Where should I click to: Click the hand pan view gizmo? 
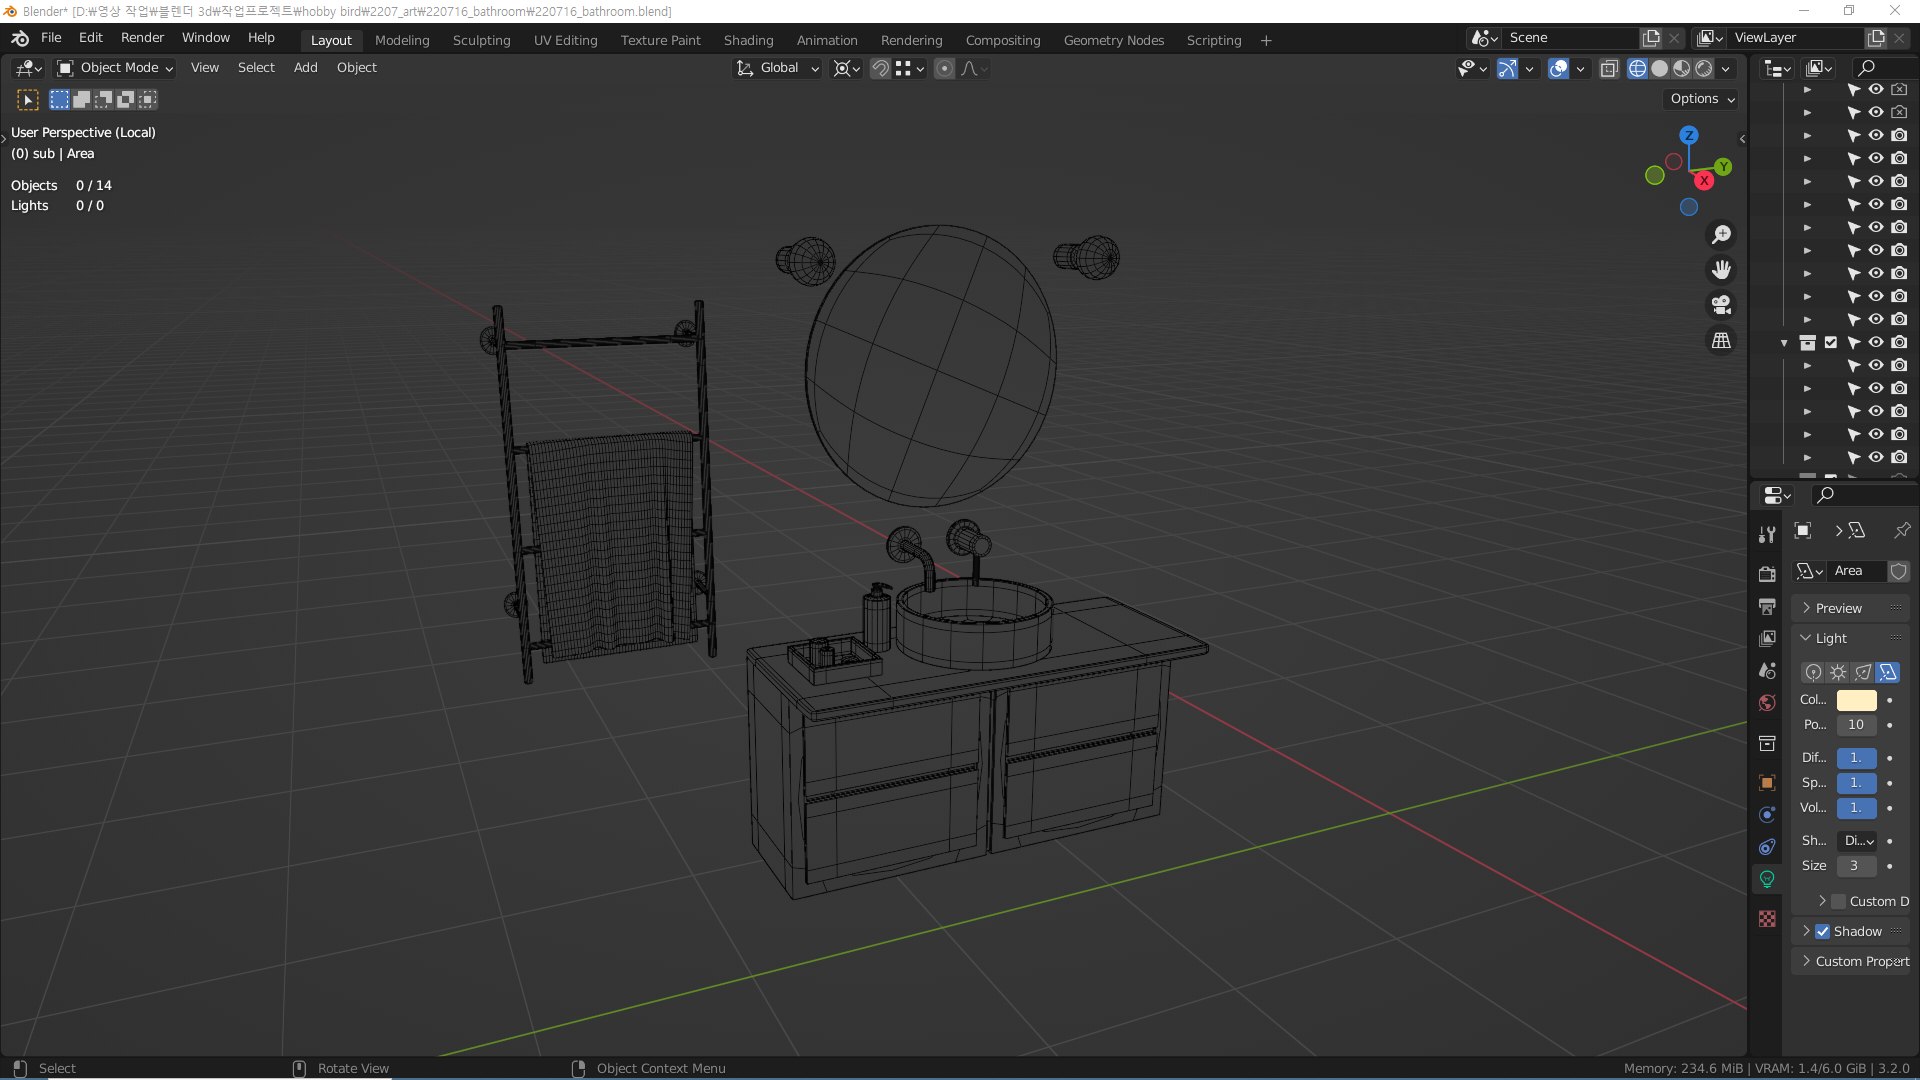point(1721,270)
